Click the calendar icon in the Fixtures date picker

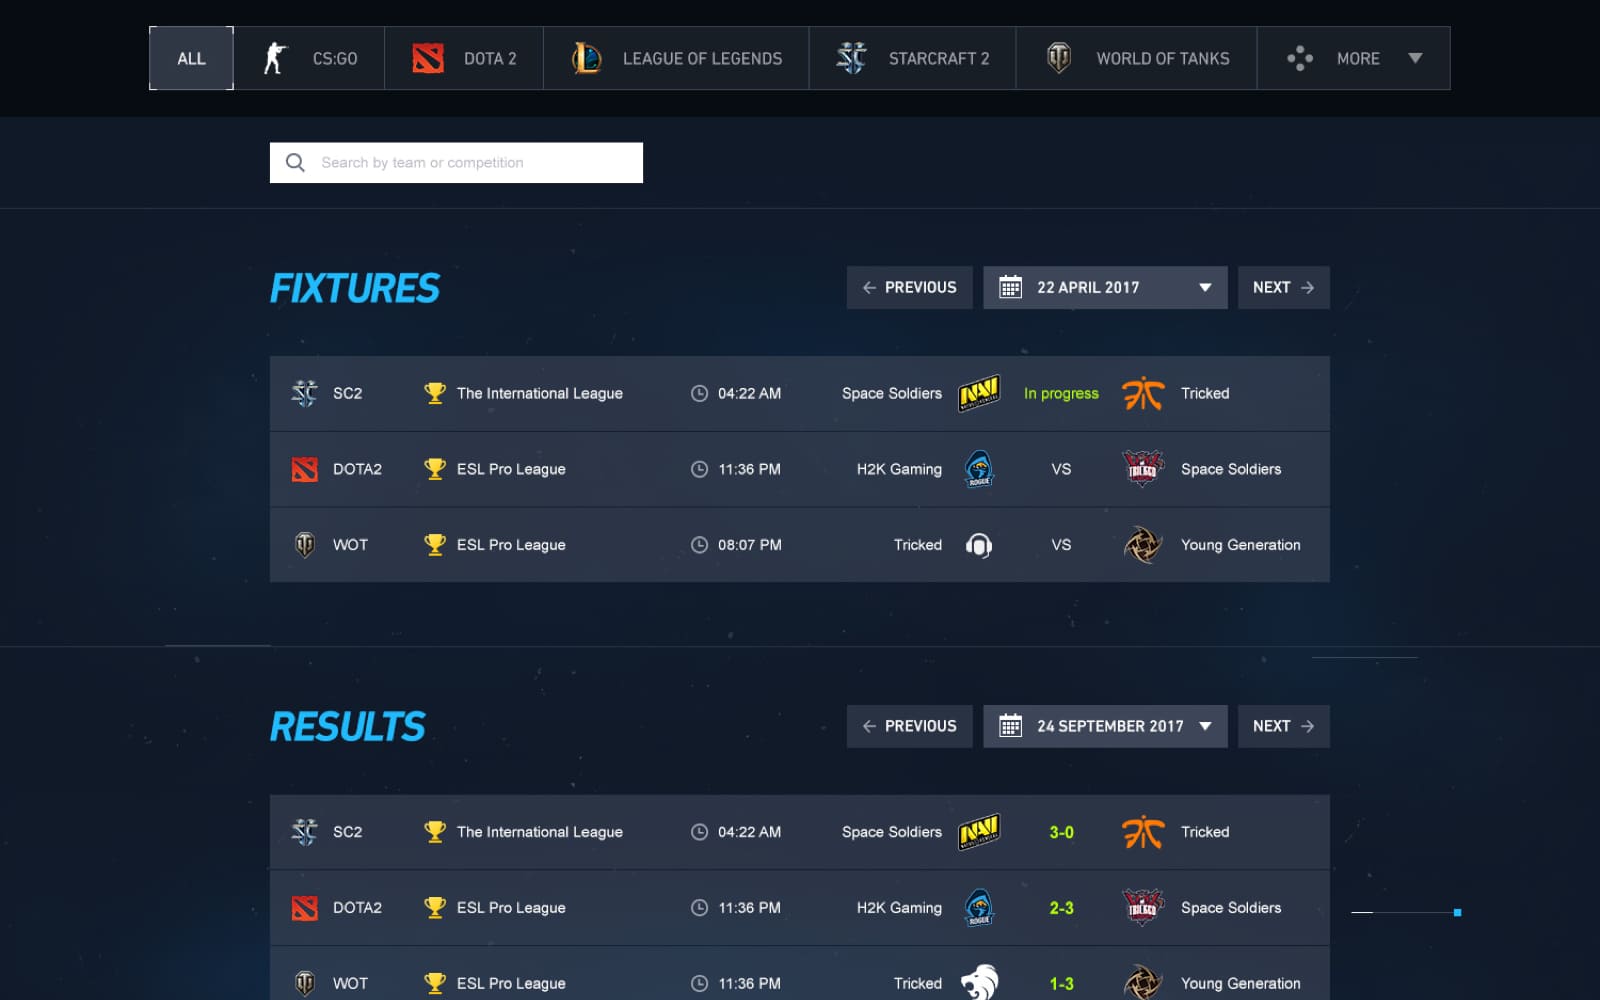tap(1010, 287)
